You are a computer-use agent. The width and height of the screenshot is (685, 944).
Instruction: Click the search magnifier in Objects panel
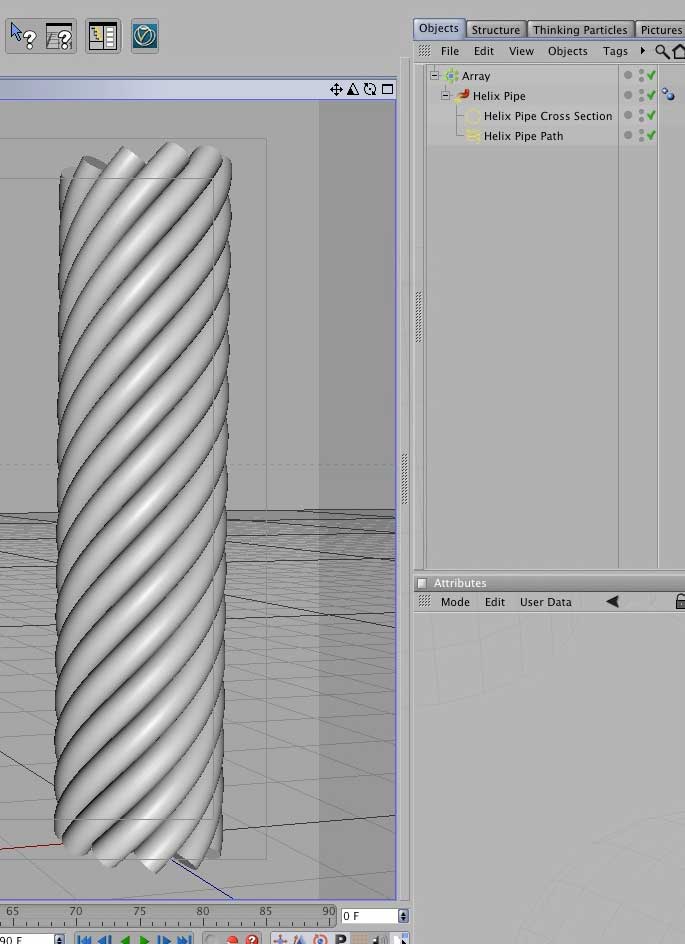pyautogui.click(x=662, y=52)
